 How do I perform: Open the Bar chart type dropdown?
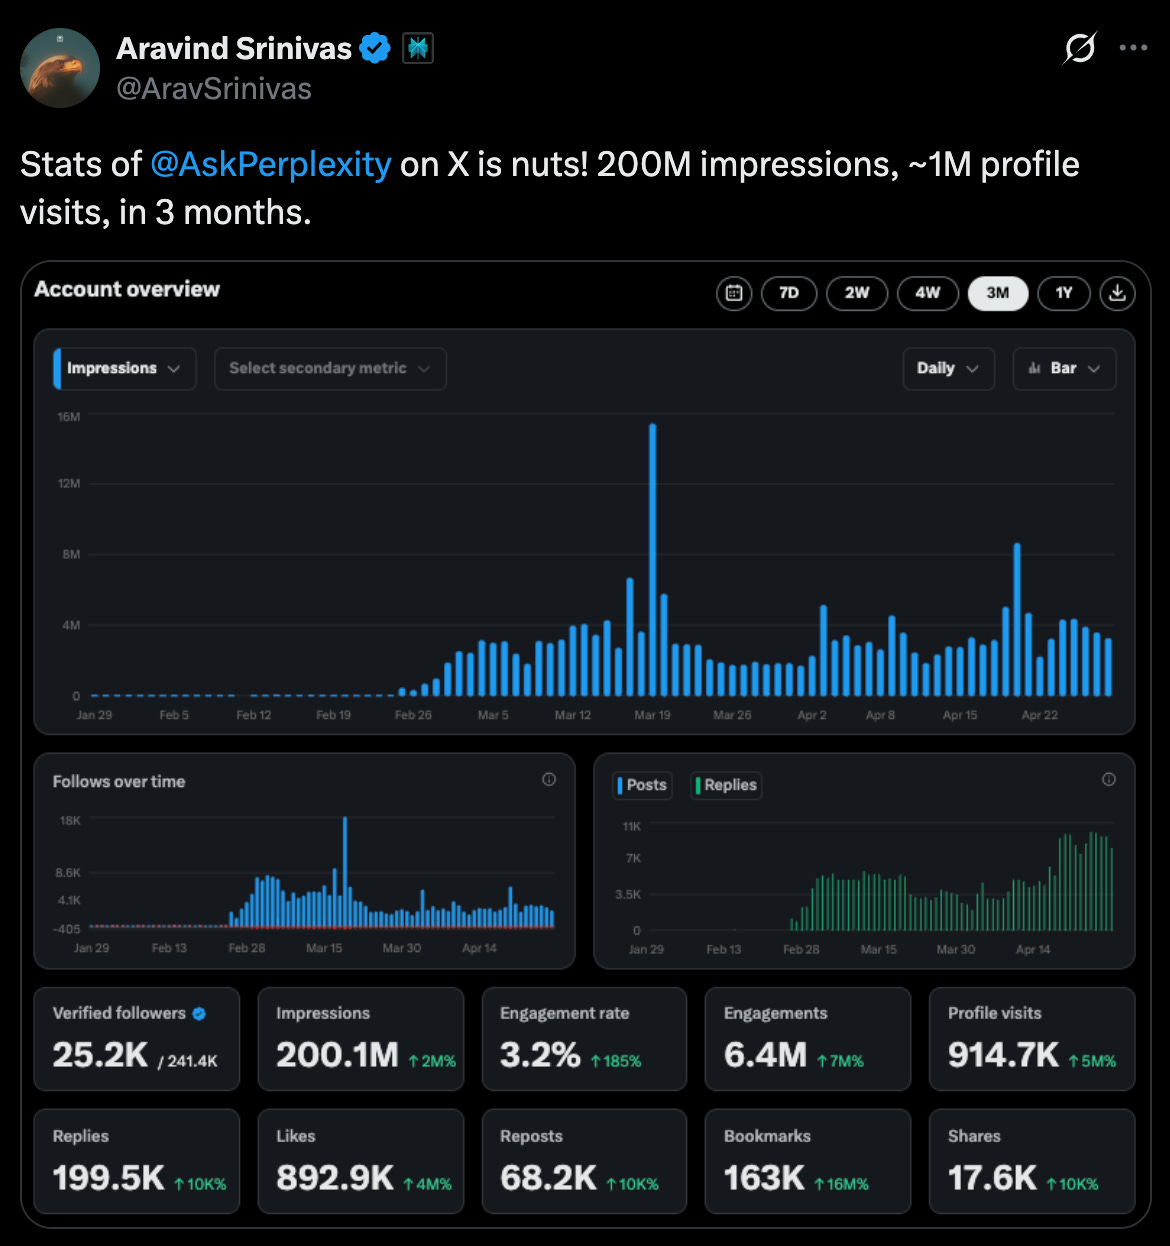1064,368
